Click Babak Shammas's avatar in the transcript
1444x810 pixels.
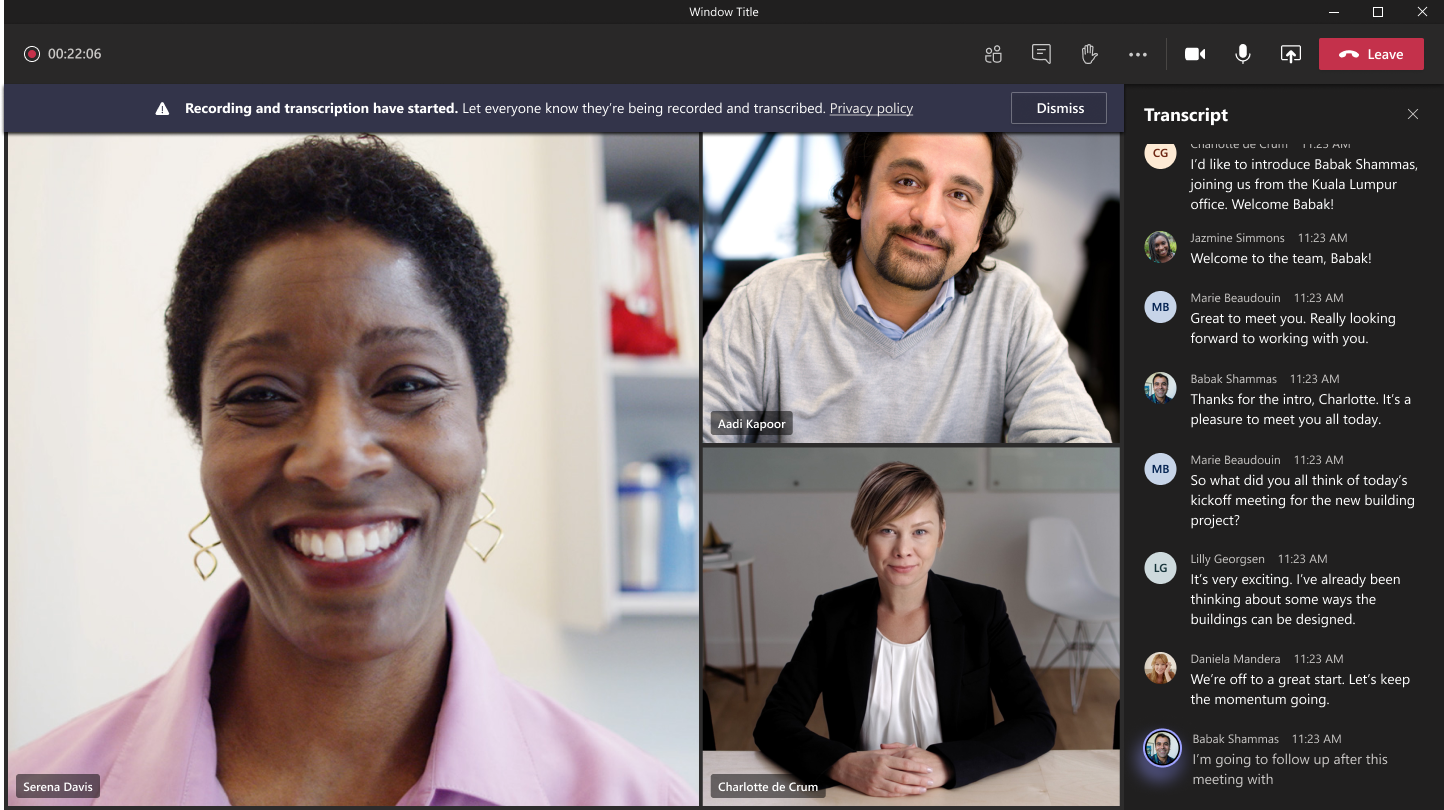[1160, 388]
